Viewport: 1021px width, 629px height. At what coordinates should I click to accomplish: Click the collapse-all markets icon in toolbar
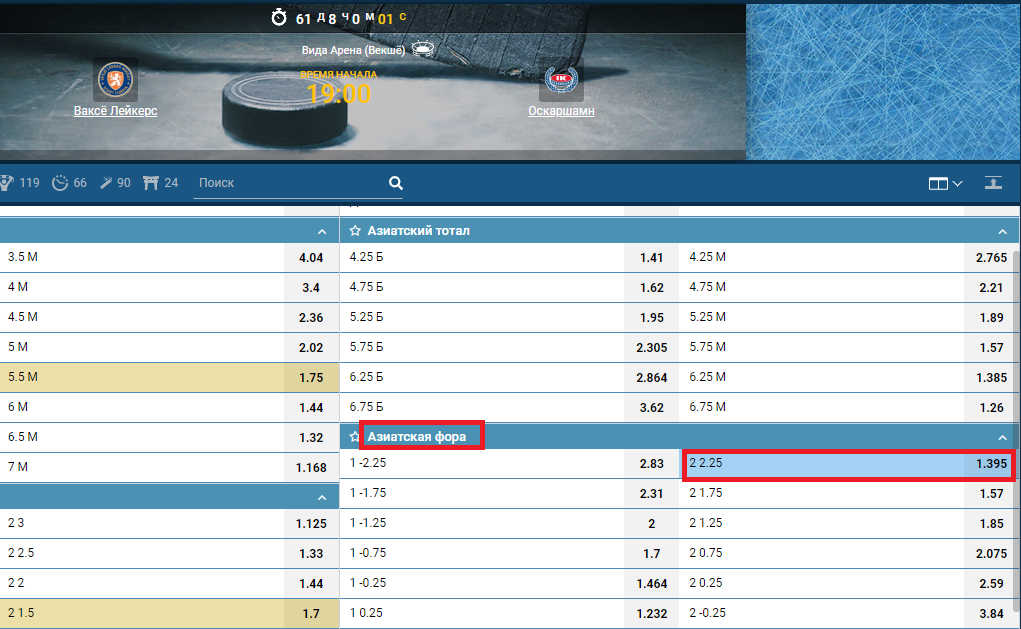[992, 183]
